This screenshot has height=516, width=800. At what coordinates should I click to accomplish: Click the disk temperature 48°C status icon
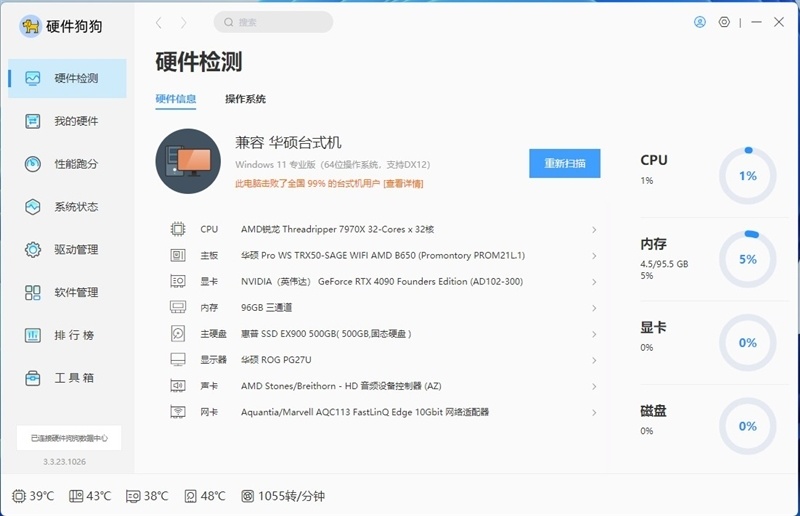pos(190,496)
